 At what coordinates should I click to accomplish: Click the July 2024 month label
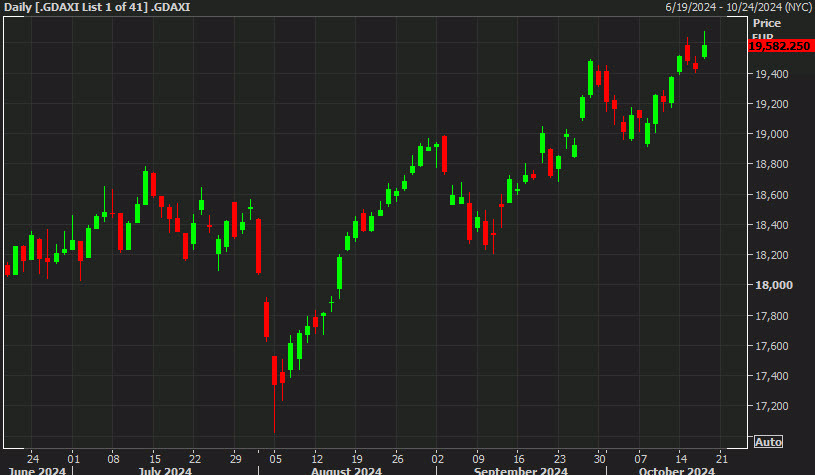pyautogui.click(x=165, y=470)
